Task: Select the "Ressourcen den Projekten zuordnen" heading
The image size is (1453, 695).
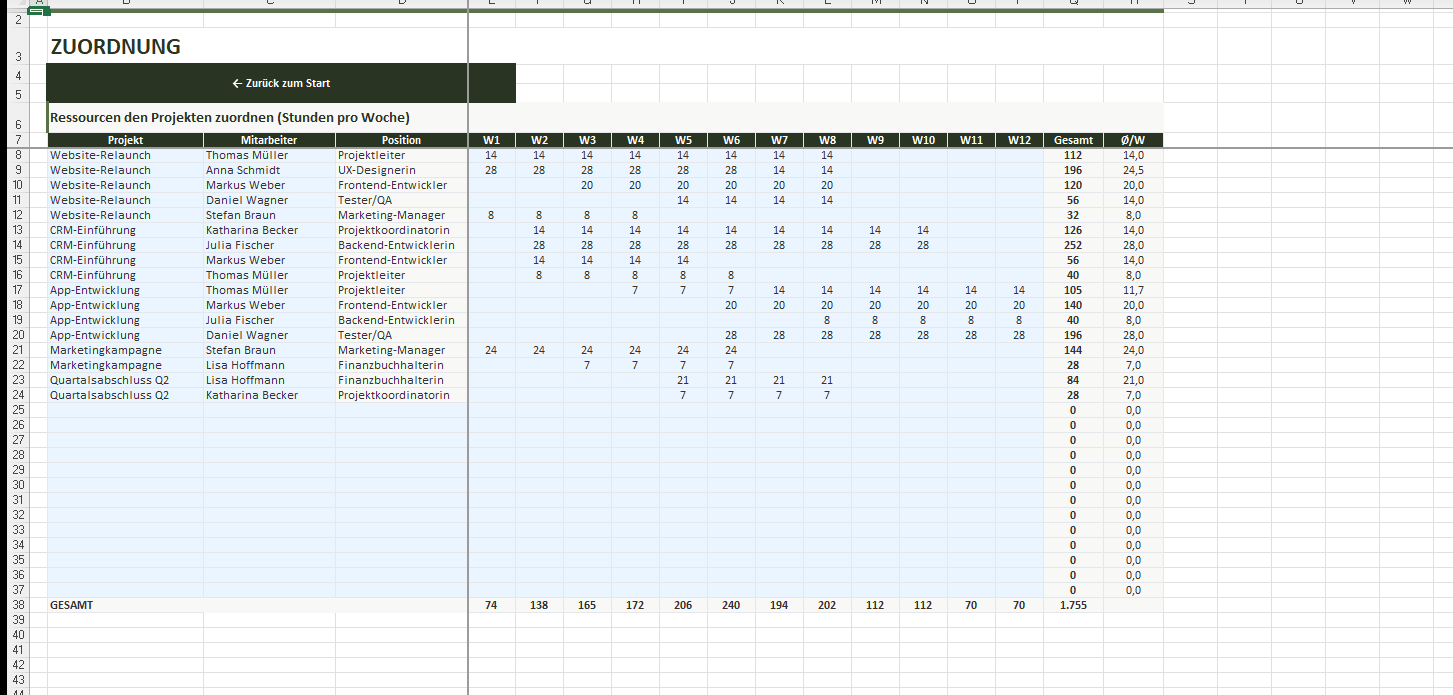Action: coord(230,117)
